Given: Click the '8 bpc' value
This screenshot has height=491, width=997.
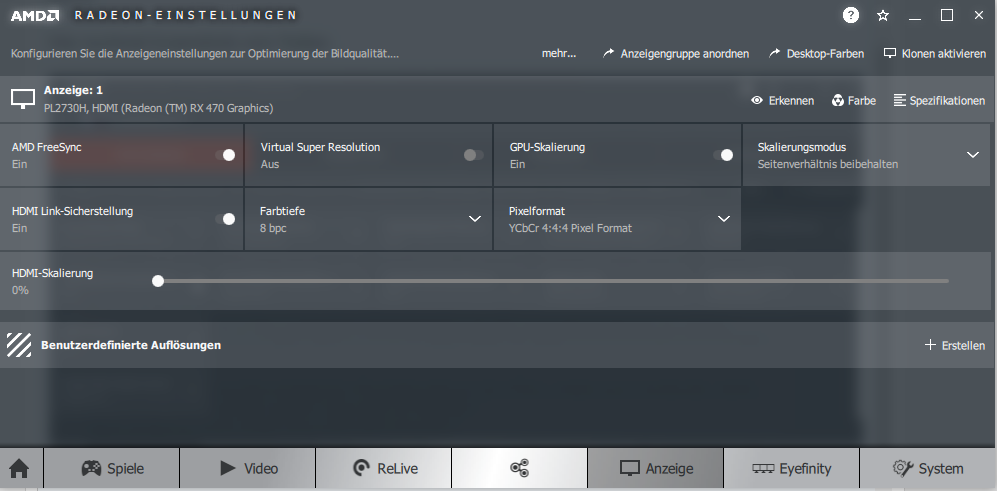Looking at the screenshot, I should [273, 228].
